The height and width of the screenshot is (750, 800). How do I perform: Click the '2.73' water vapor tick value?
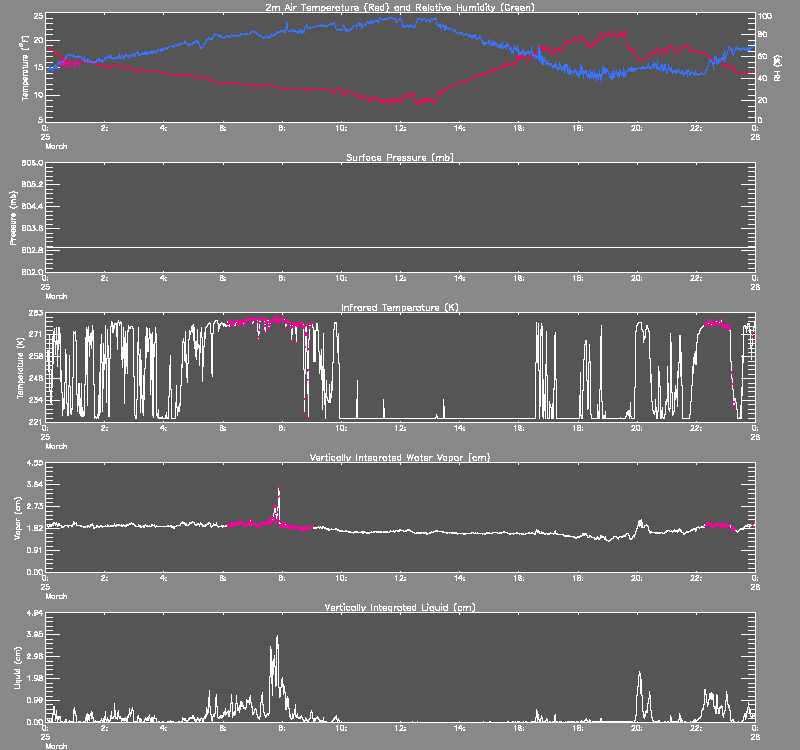(x=35, y=506)
